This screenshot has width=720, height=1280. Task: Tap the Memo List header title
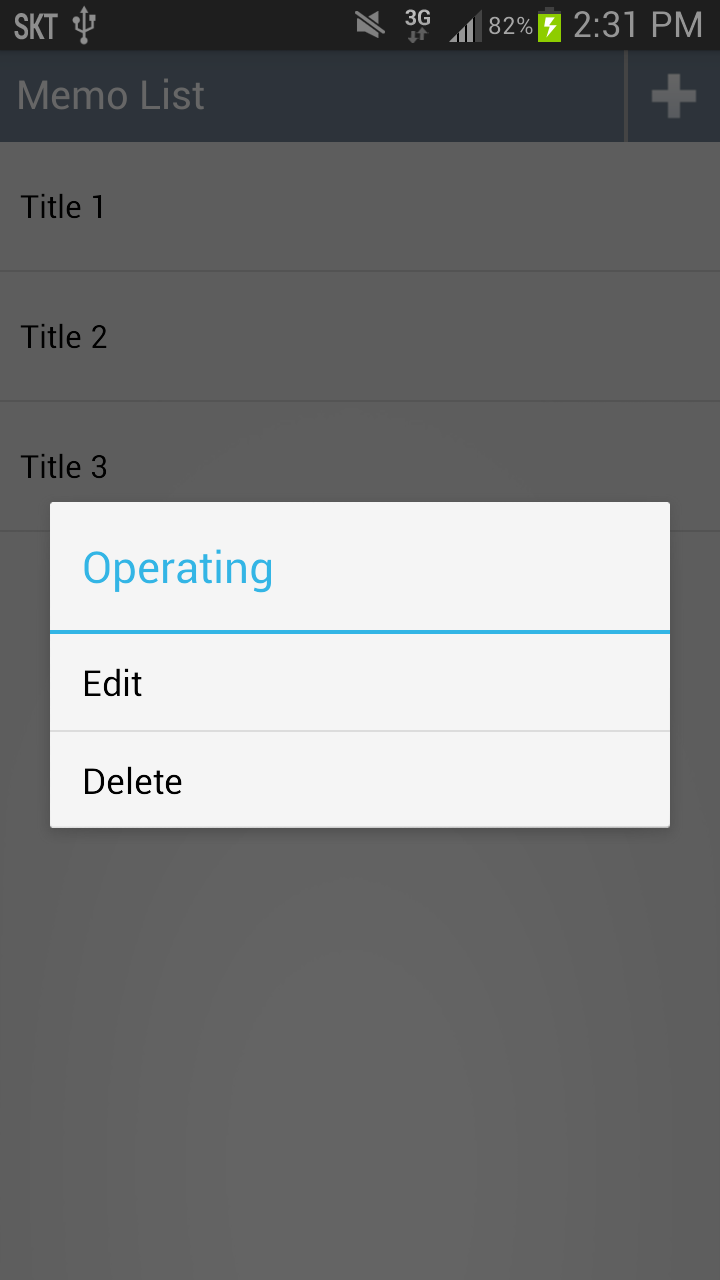111,96
